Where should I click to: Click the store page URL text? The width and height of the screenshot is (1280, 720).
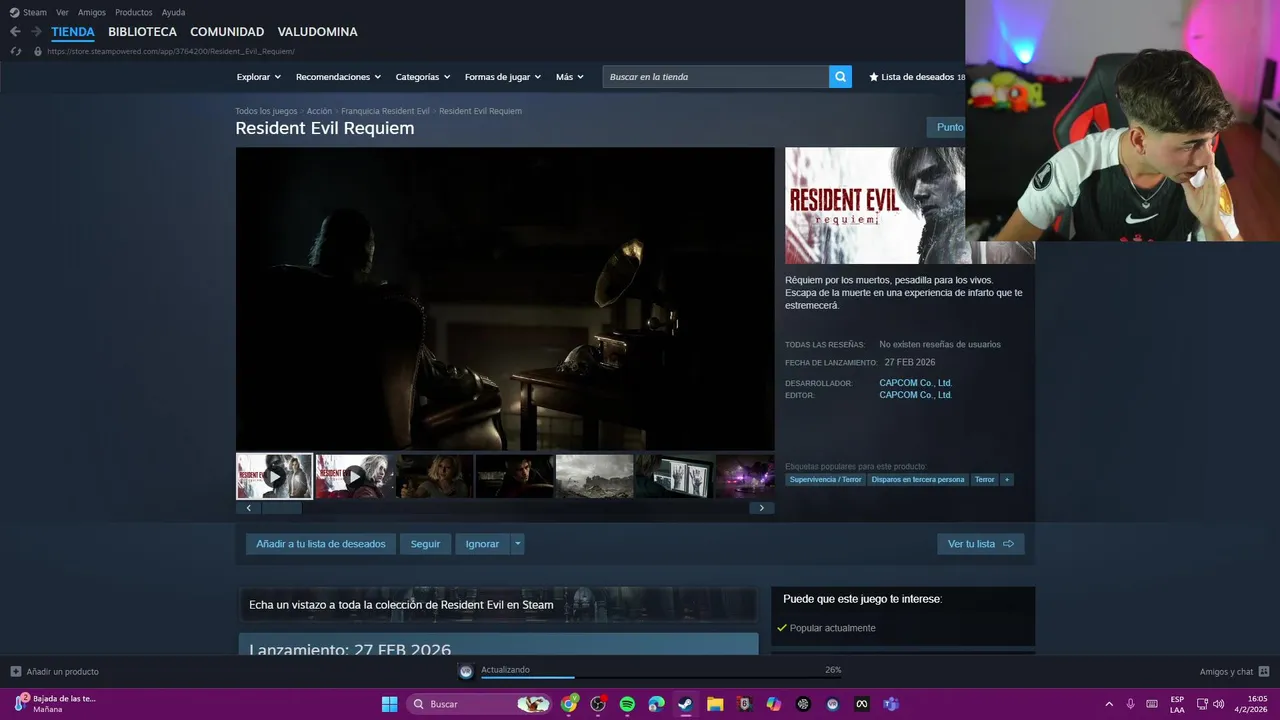(171, 51)
